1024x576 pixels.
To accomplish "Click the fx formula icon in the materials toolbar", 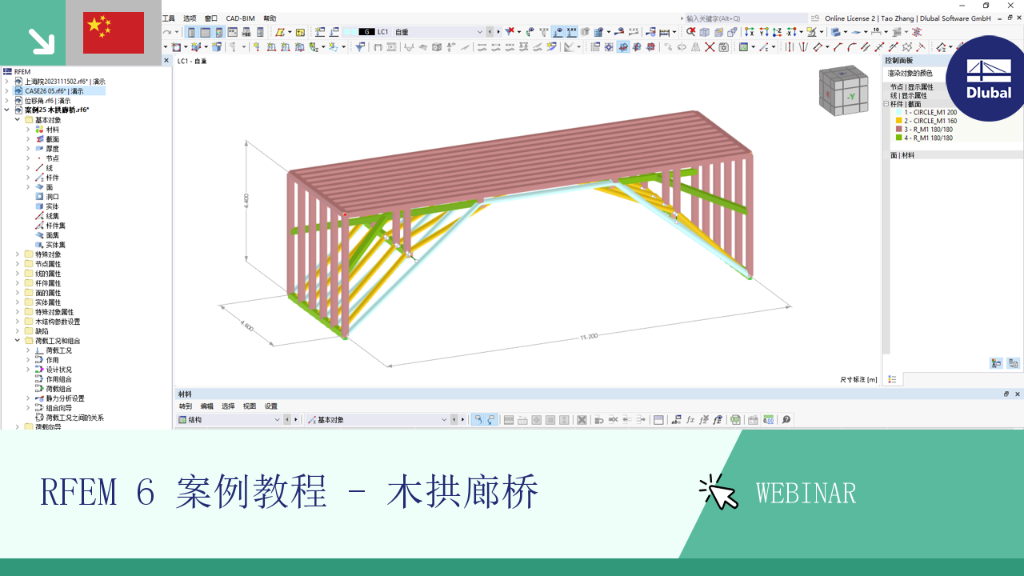I will pyautogui.click(x=690, y=420).
